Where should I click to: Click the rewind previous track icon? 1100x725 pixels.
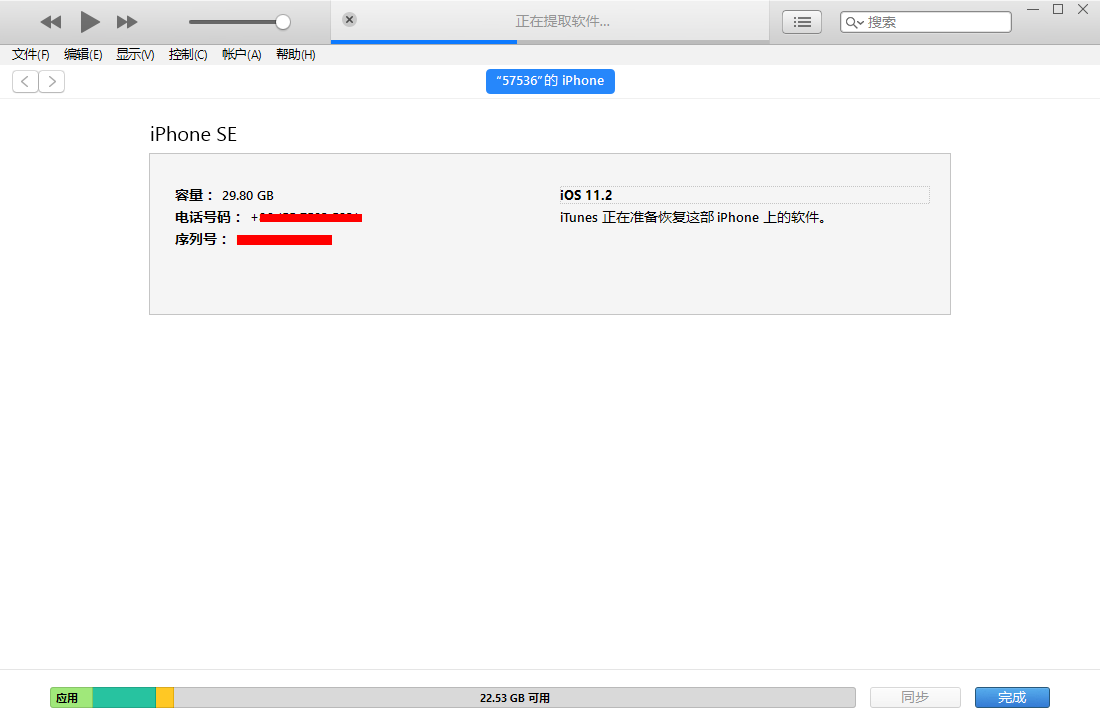[x=51, y=22]
